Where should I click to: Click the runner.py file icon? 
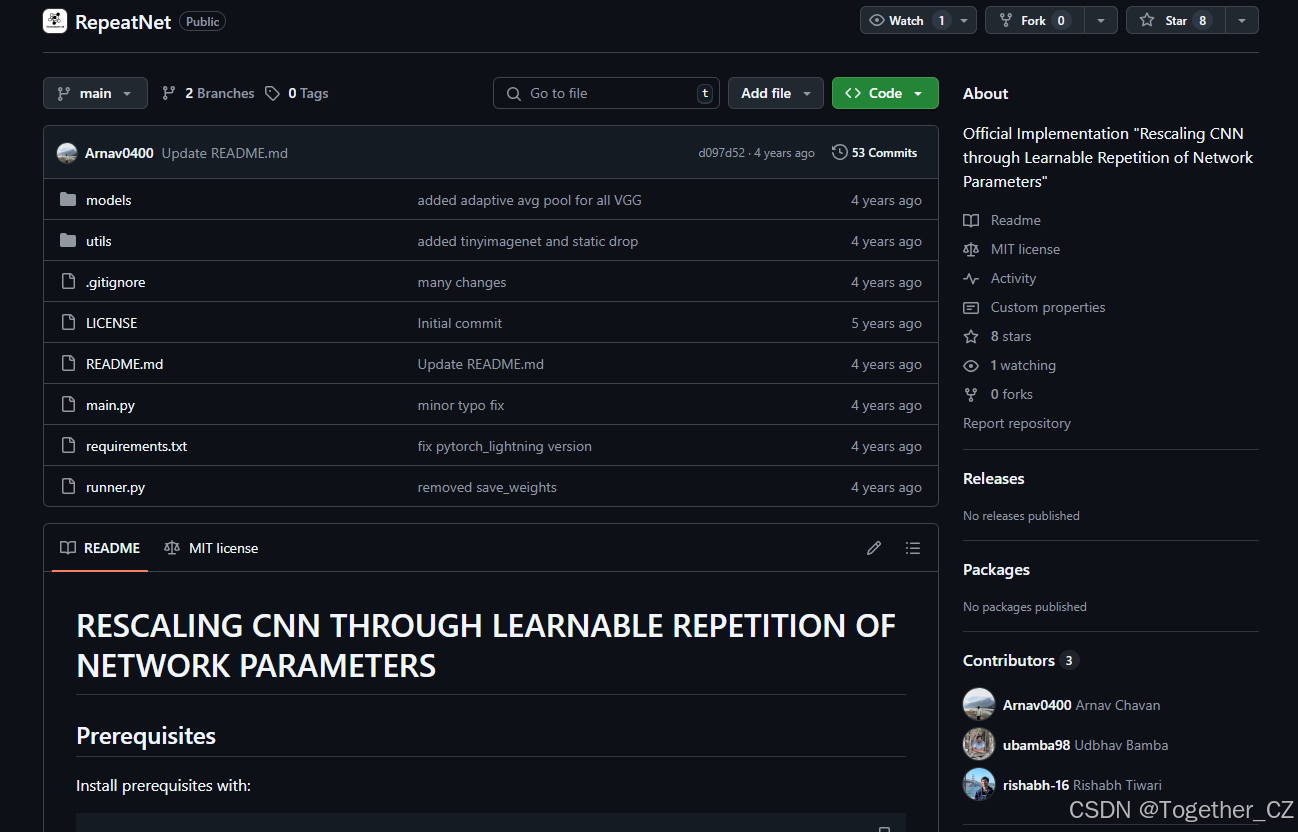(x=68, y=487)
